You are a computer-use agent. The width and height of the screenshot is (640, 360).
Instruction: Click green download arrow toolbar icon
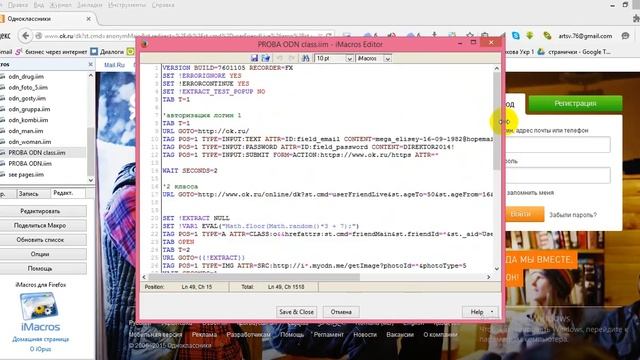tap(530, 36)
